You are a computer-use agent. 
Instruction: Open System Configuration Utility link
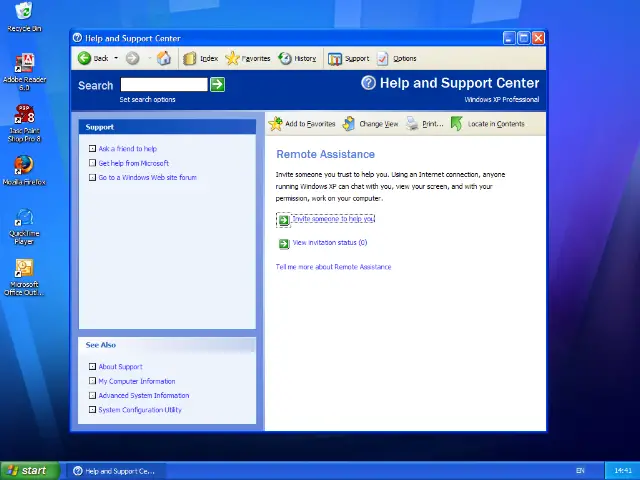[x=140, y=410]
